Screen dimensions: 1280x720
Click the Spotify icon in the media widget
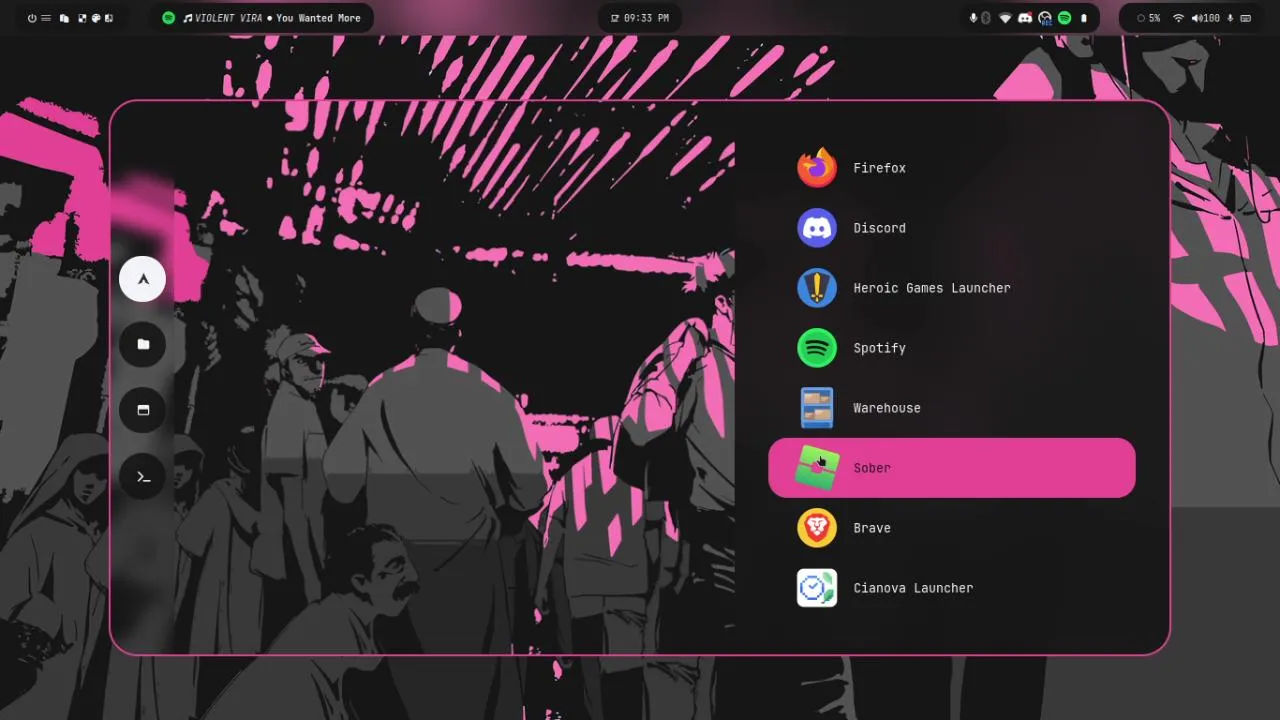click(x=169, y=18)
